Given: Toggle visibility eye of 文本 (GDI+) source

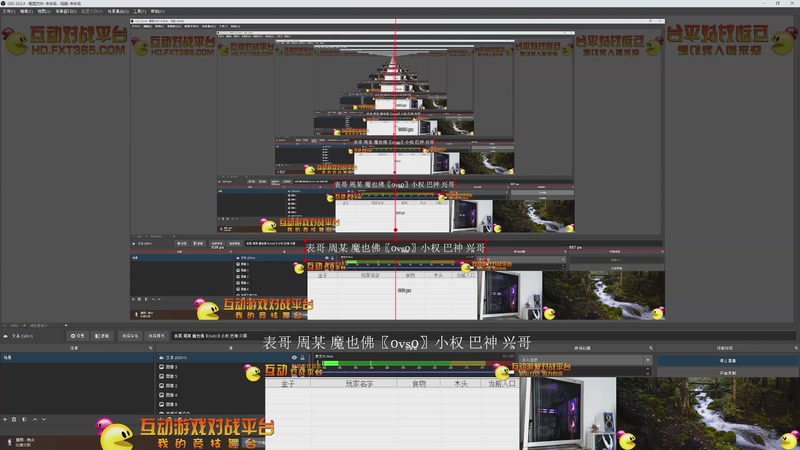Looking at the screenshot, I should click(x=294, y=358).
